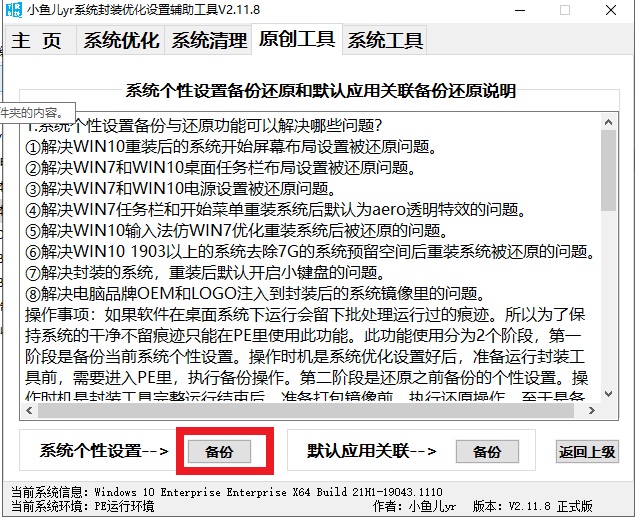The height and width of the screenshot is (519, 635).
Task: Click 备份 button for 默认应用关联
Action: click(x=486, y=452)
